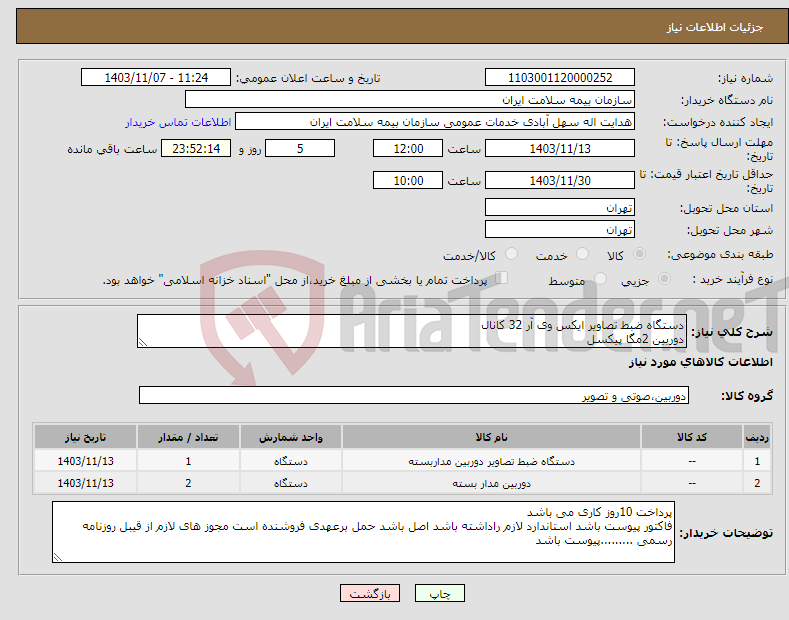This screenshot has height=620, width=789.
Task: Click the کد کالا column header
Action: click(x=692, y=437)
